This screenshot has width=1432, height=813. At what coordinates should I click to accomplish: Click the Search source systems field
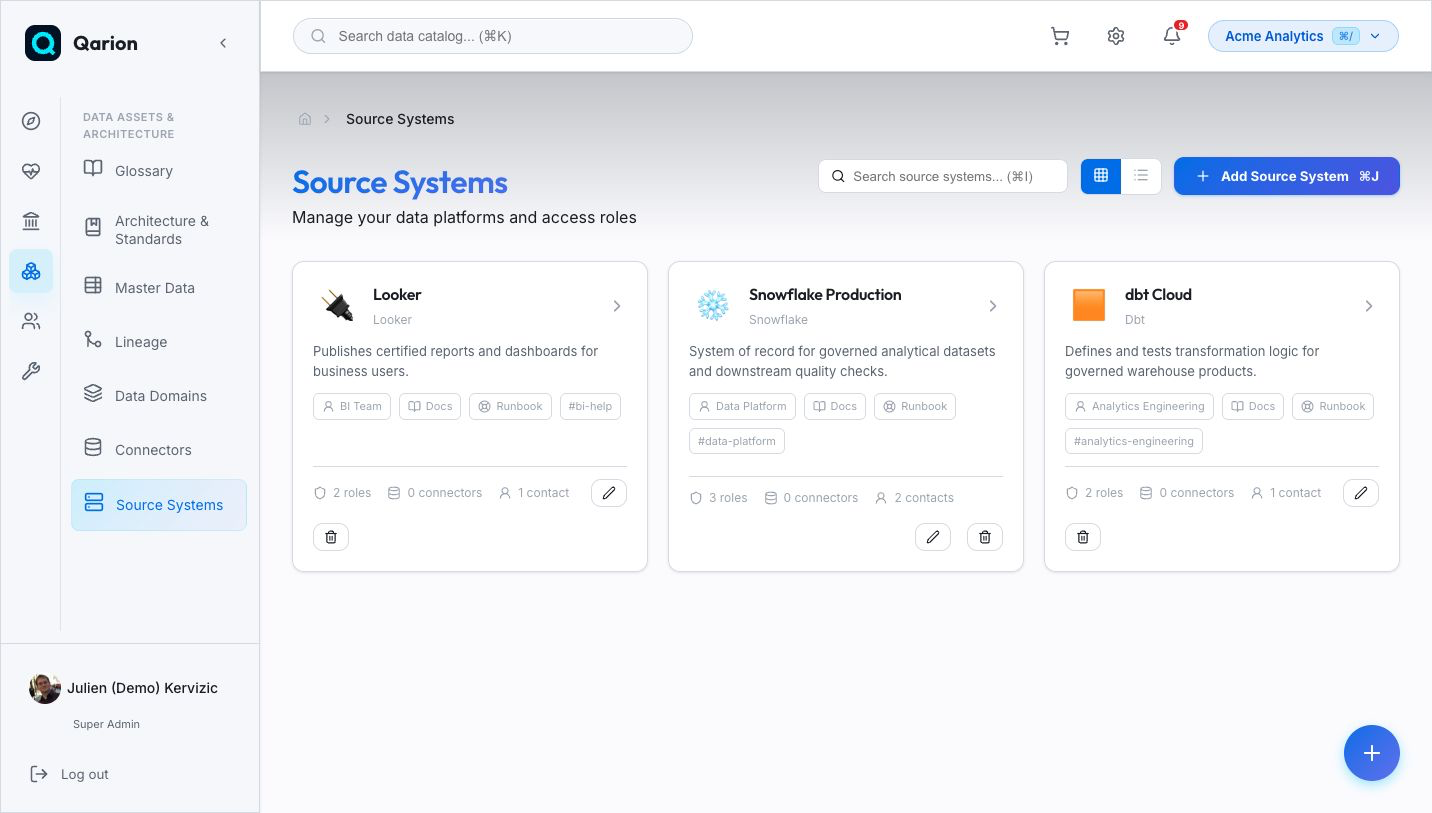[x=943, y=176]
